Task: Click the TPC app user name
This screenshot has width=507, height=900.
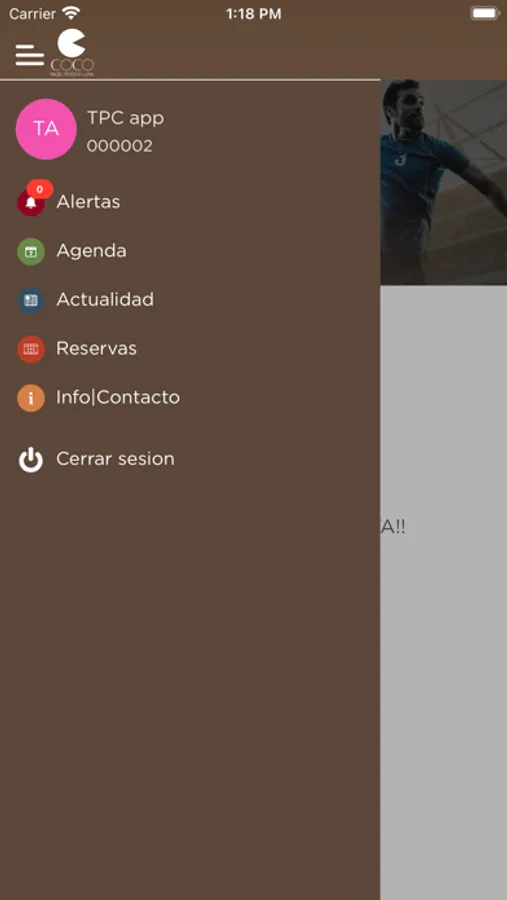Action: pyautogui.click(x=125, y=118)
